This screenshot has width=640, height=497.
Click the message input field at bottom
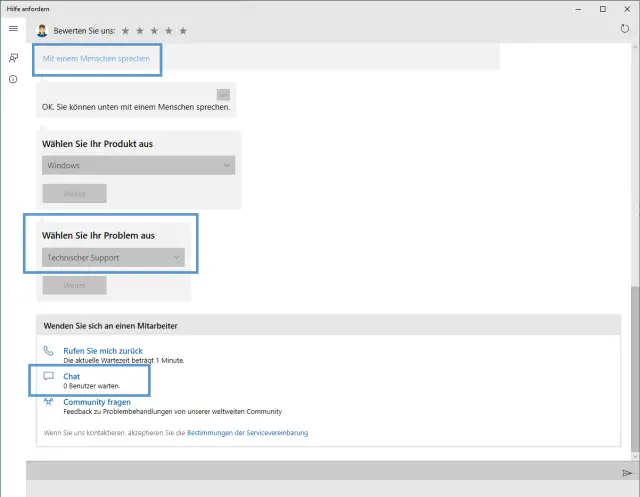pos(320,473)
